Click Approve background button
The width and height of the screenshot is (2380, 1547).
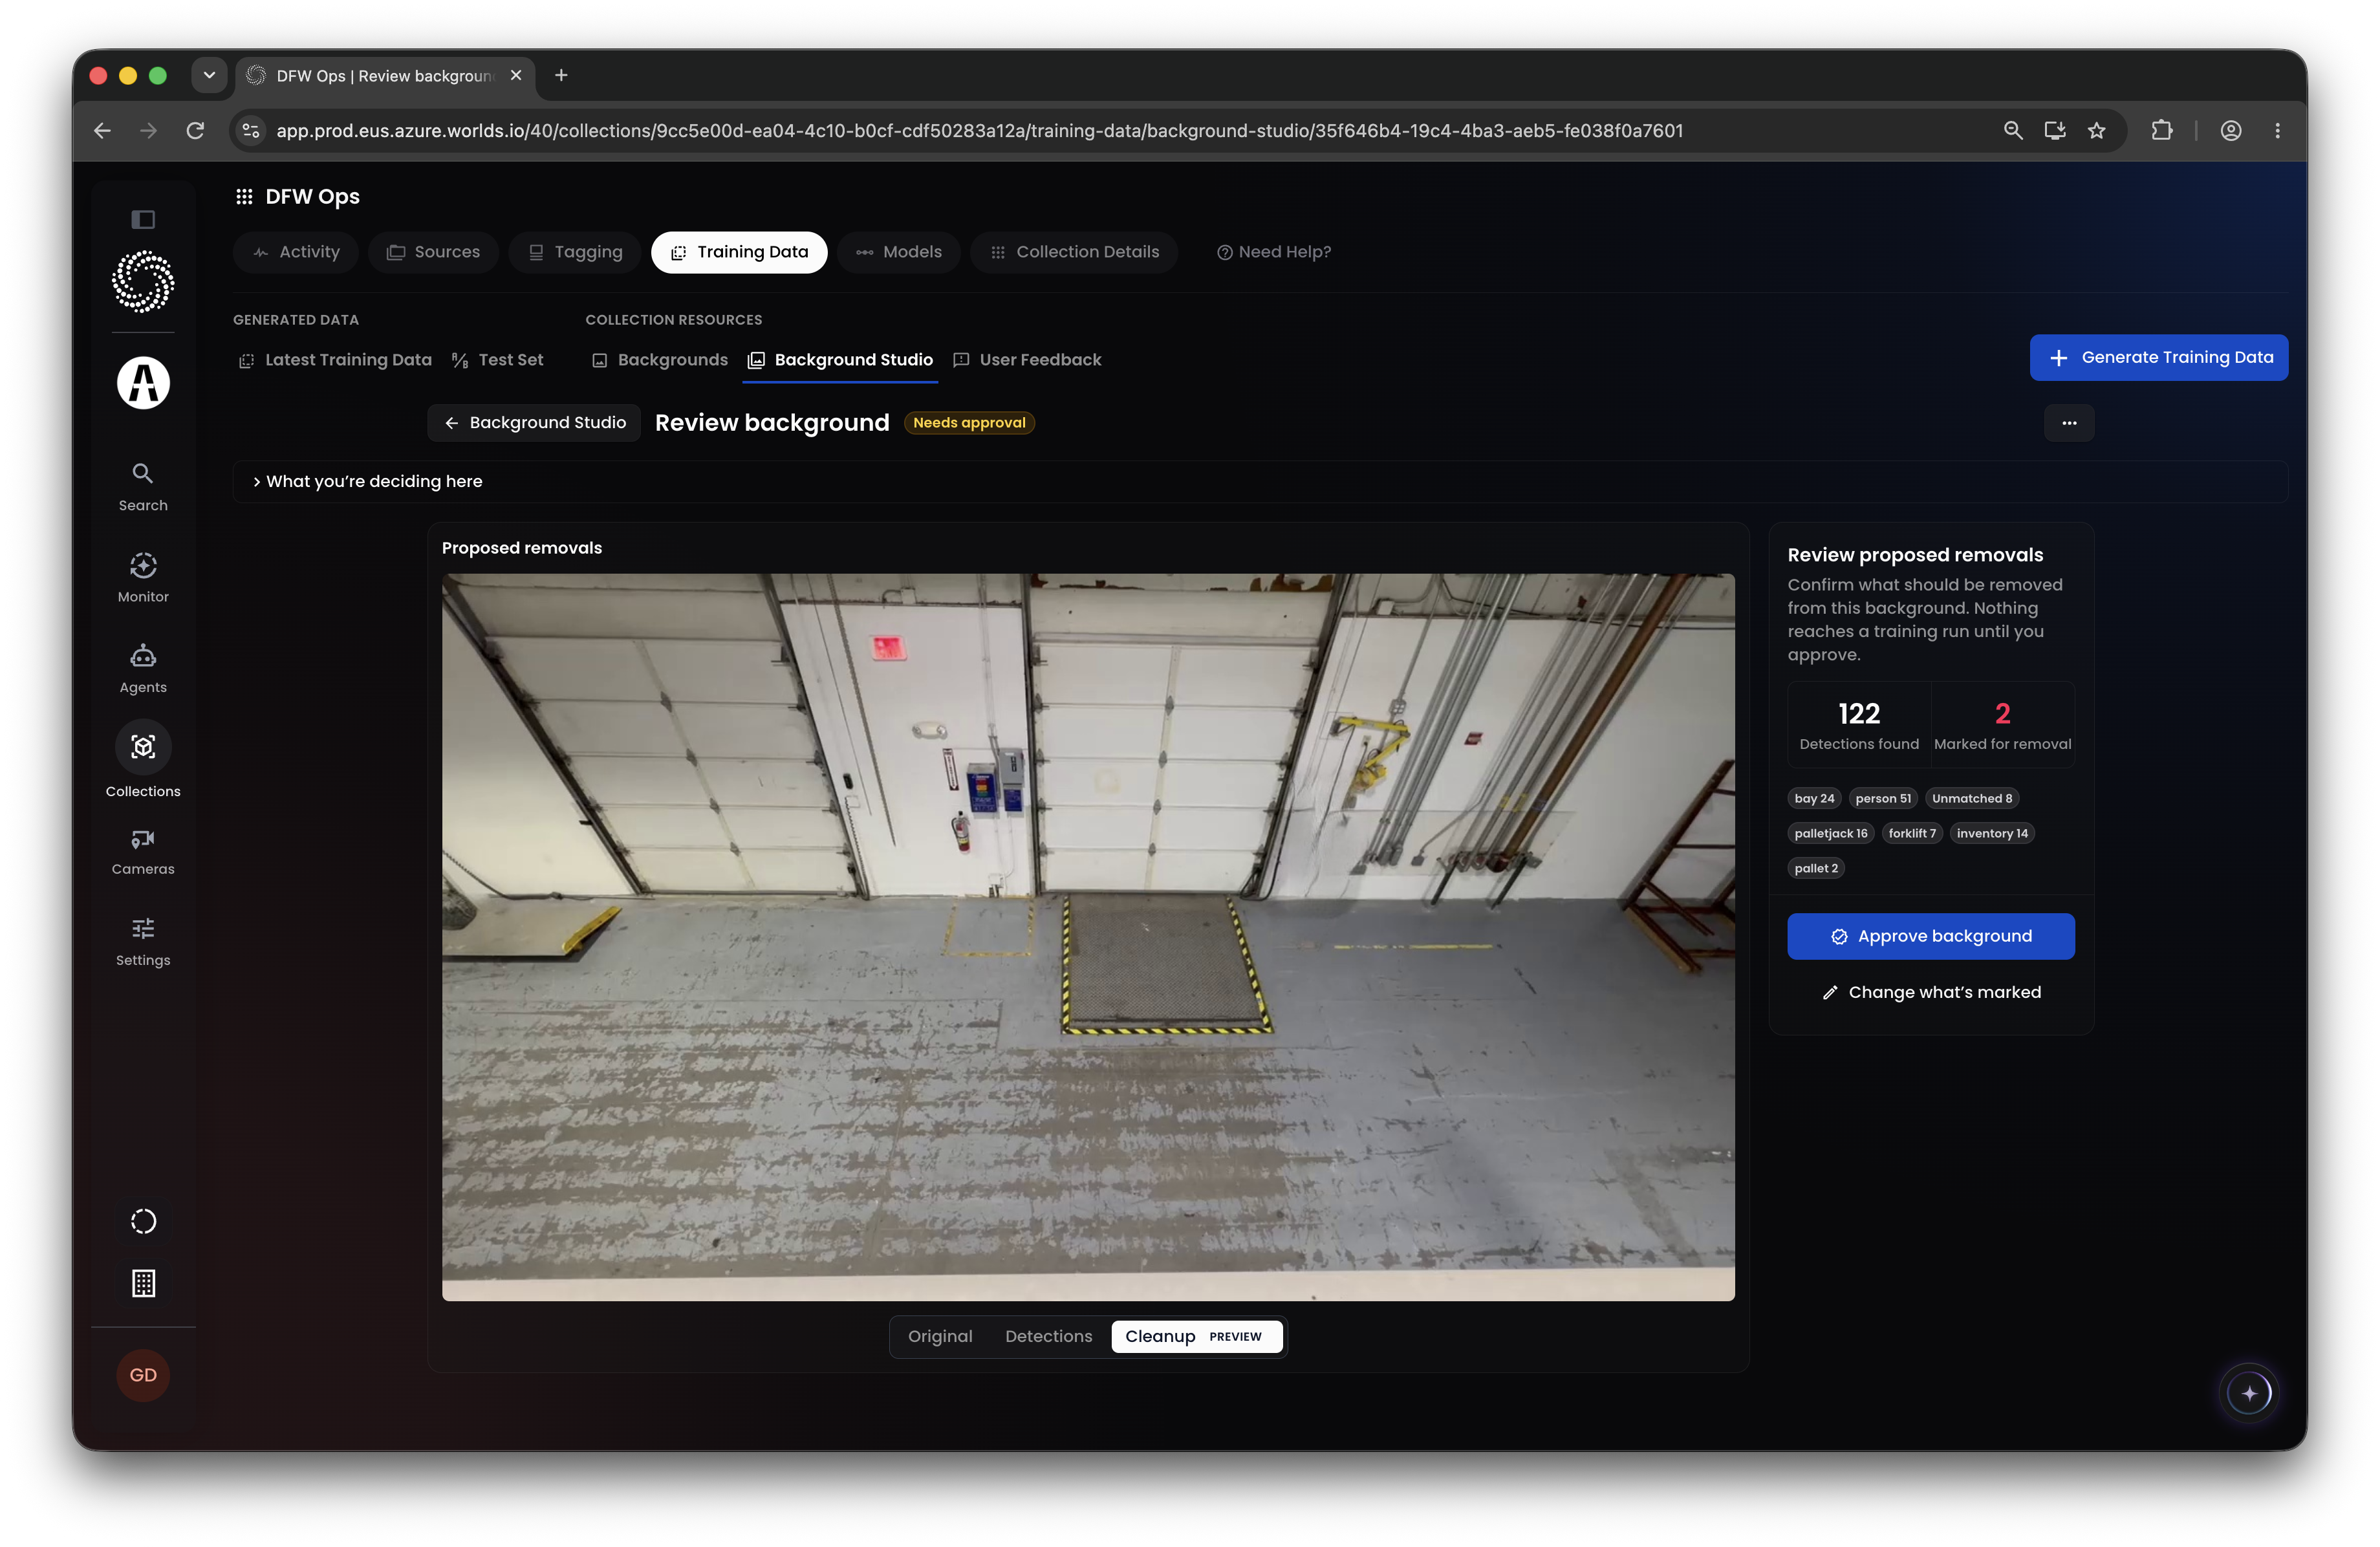(x=1930, y=936)
